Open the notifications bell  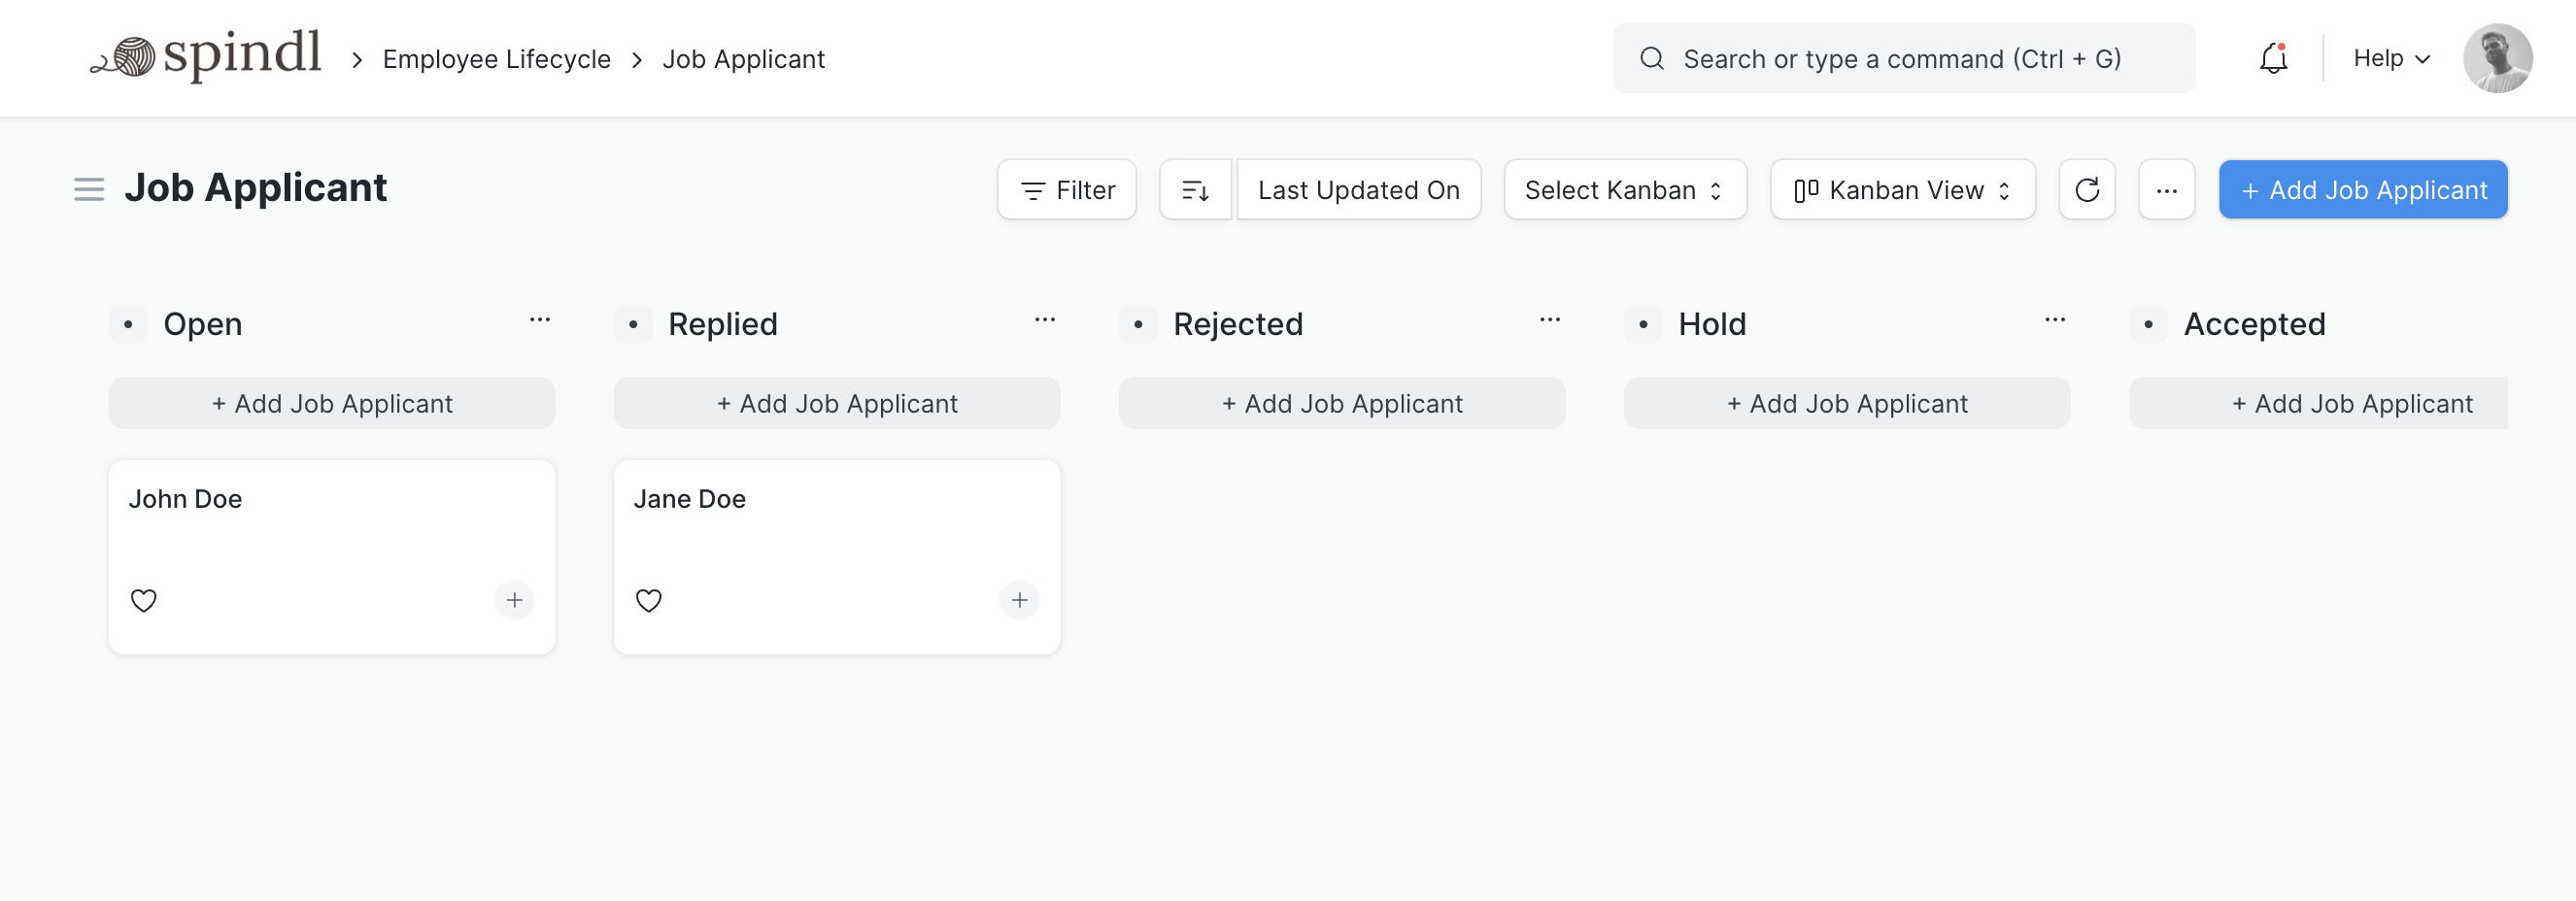click(x=2273, y=58)
